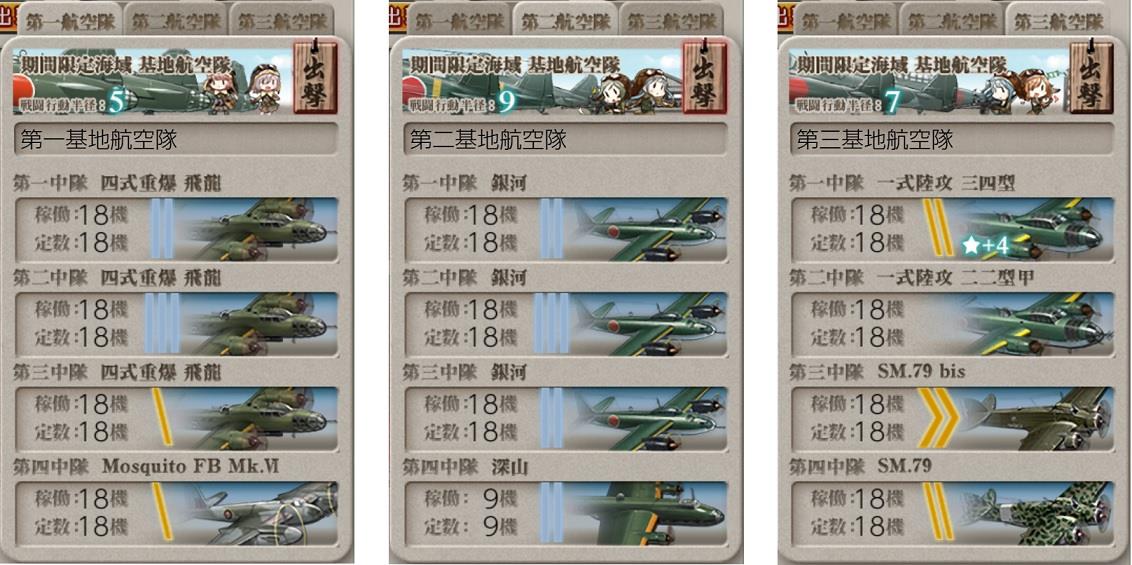Click the 深山 bomber aircraft image

pyautogui.click(x=644, y=514)
